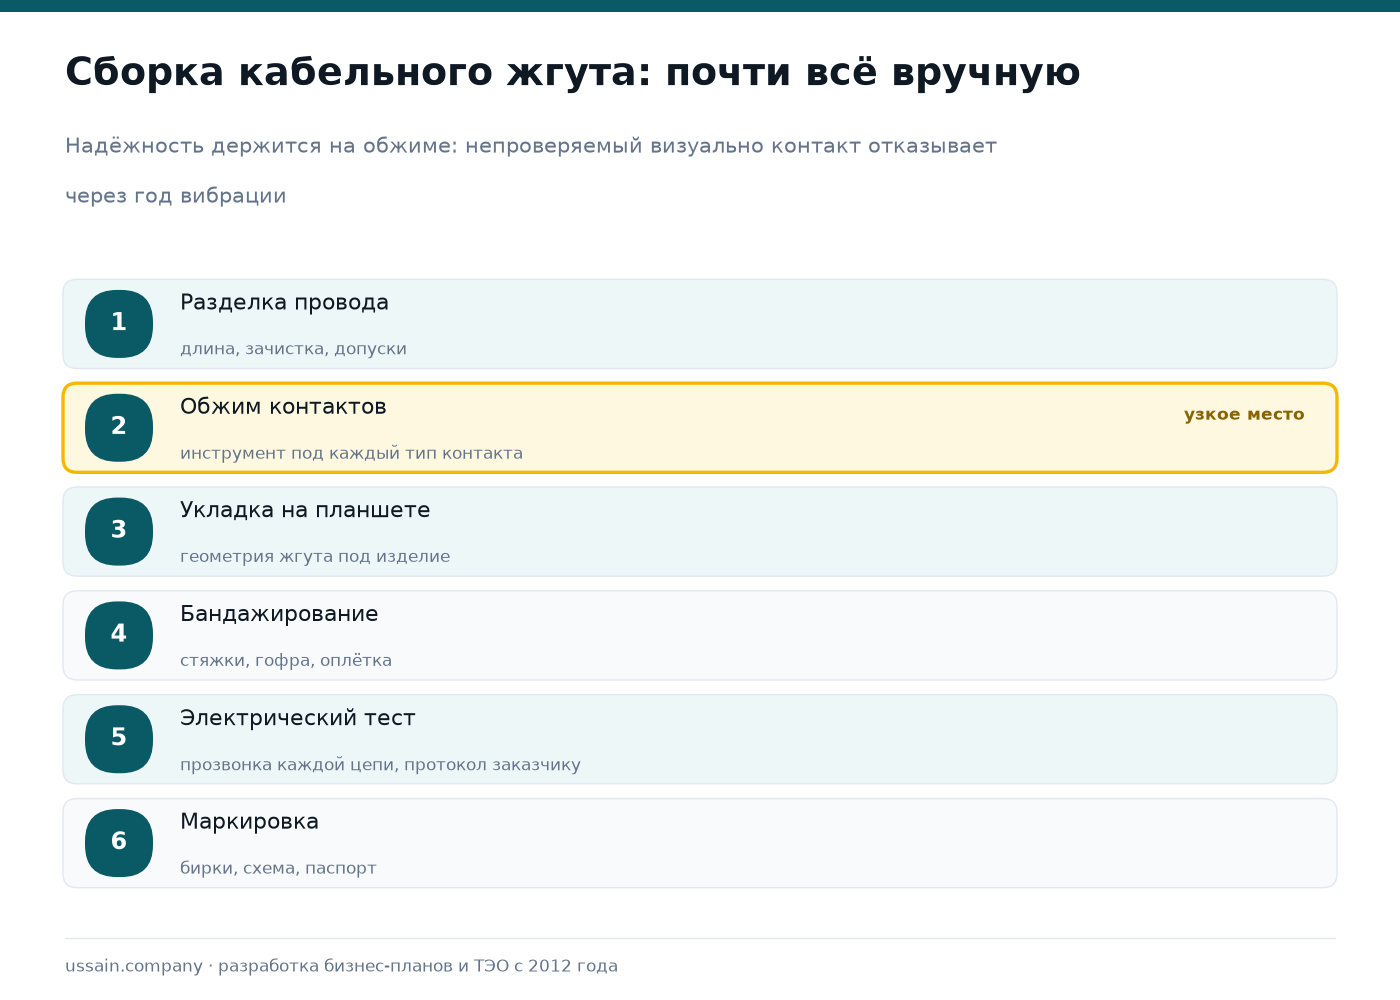This screenshot has width=1400, height=1000.
Task: Click 'прозвонка каждой цепи, протокол заказчику' text
Action: [380, 765]
